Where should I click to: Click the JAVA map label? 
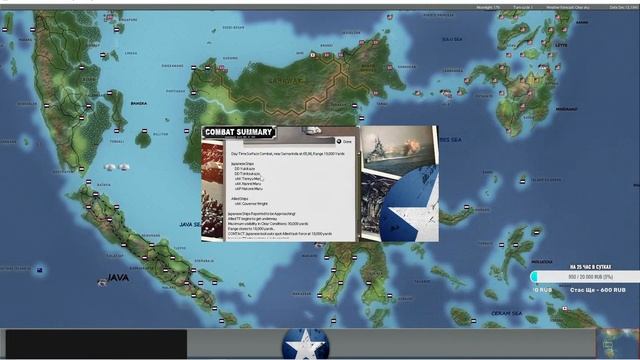118,278
